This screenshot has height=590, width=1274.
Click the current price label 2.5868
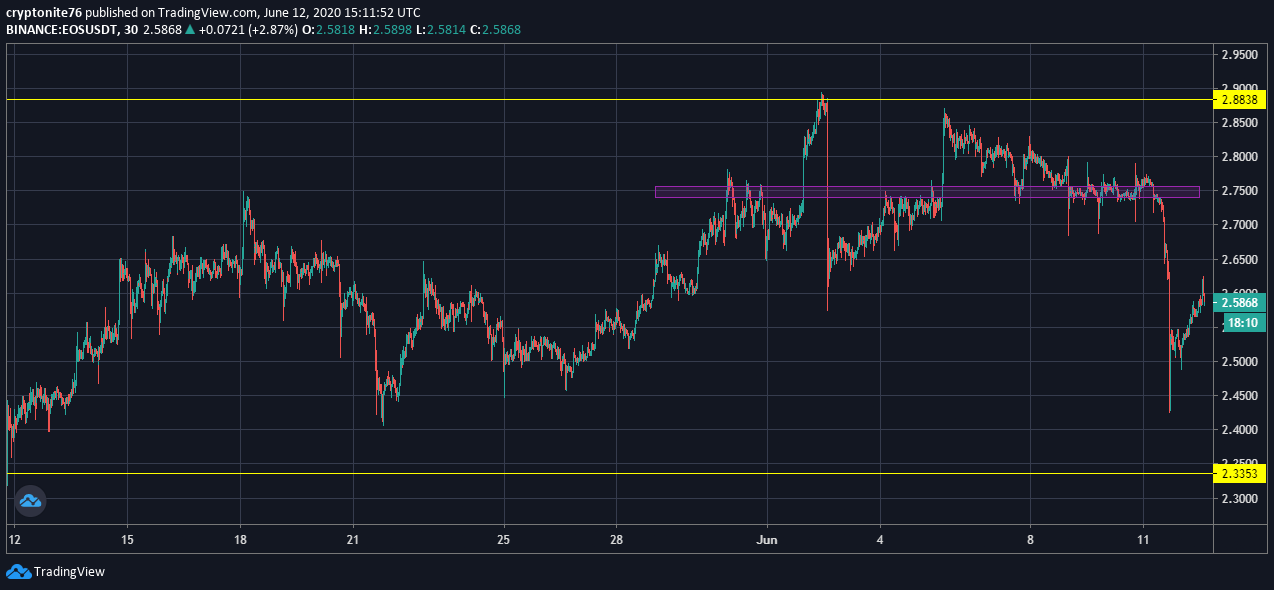point(1239,302)
